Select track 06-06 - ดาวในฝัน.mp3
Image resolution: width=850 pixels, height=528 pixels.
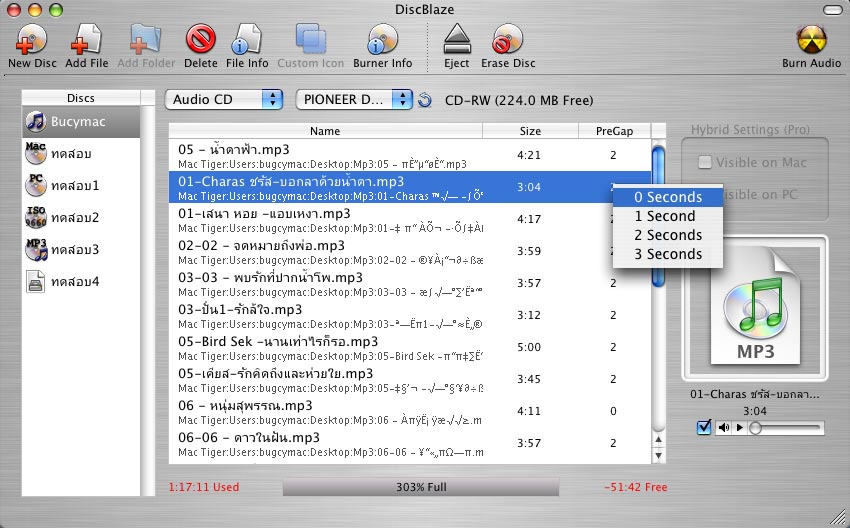[x=410, y=443]
